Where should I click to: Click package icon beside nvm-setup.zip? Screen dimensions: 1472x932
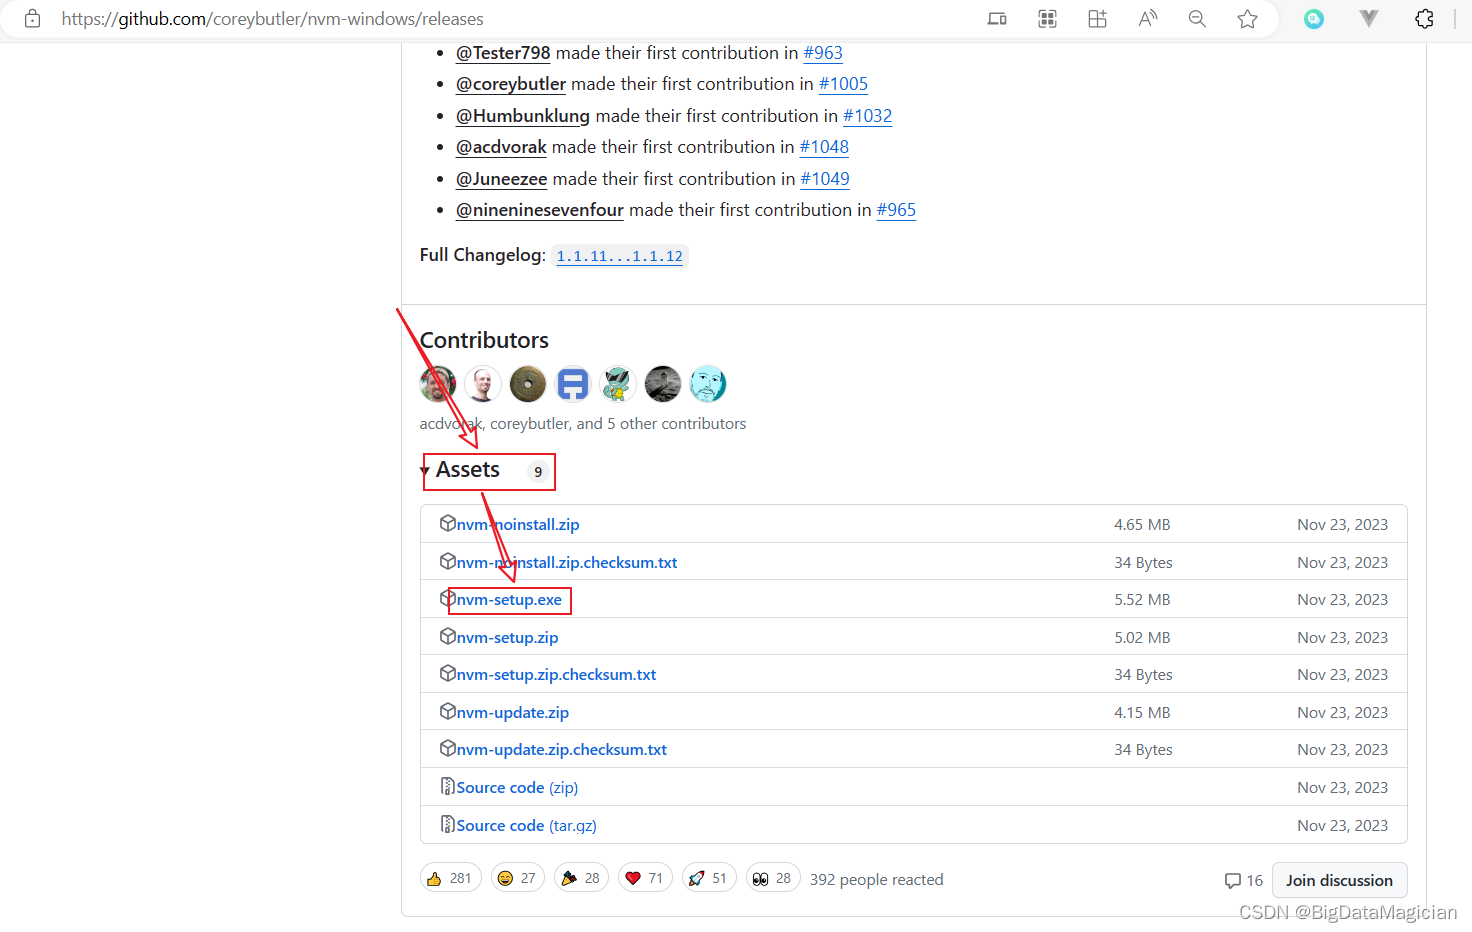pyautogui.click(x=448, y=636)
